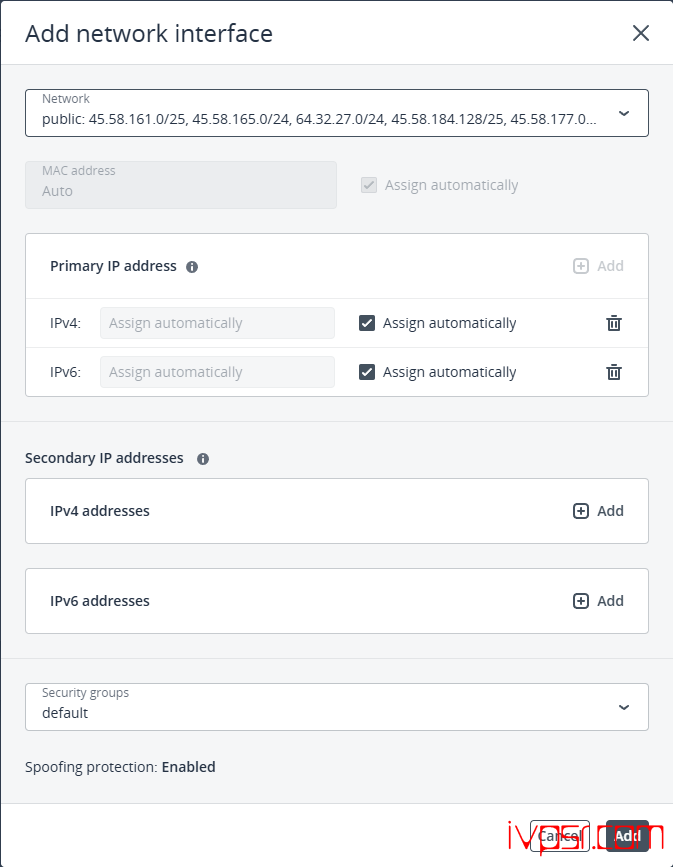Uncheck IPv6 Assign automatically
The image size is (673, 867).
coord(367,372)
